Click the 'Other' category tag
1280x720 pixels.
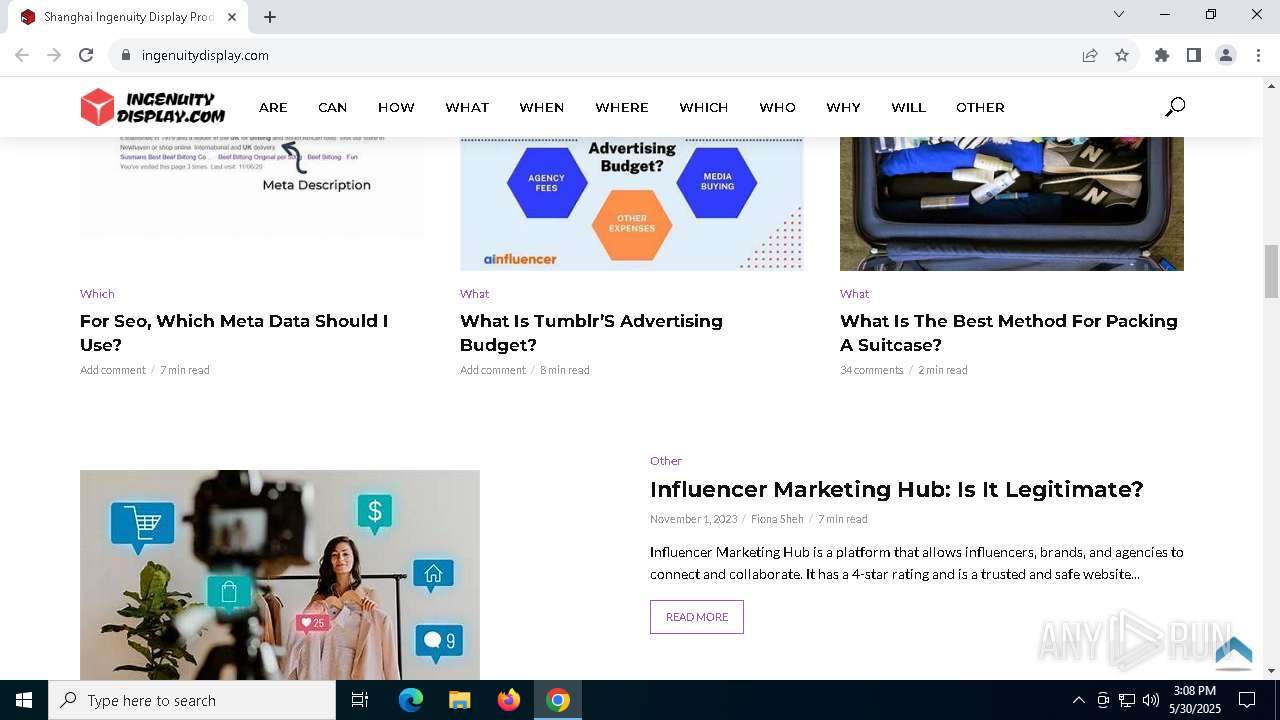666,461
